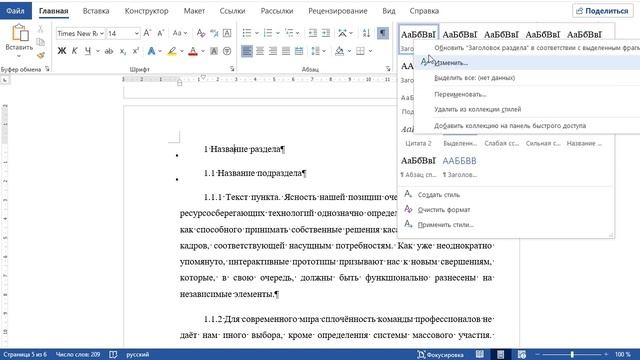640x360 pixels.
Task: Open the underline style dropdown arrow
Action: (x=98, y=51)
